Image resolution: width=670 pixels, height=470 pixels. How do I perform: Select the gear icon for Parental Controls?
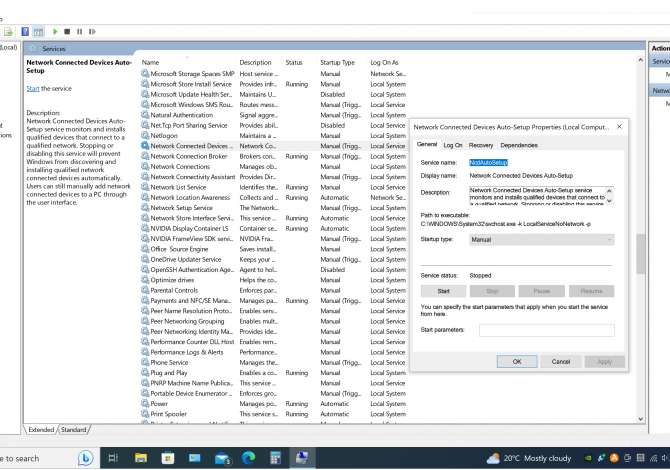click(145, 291)
